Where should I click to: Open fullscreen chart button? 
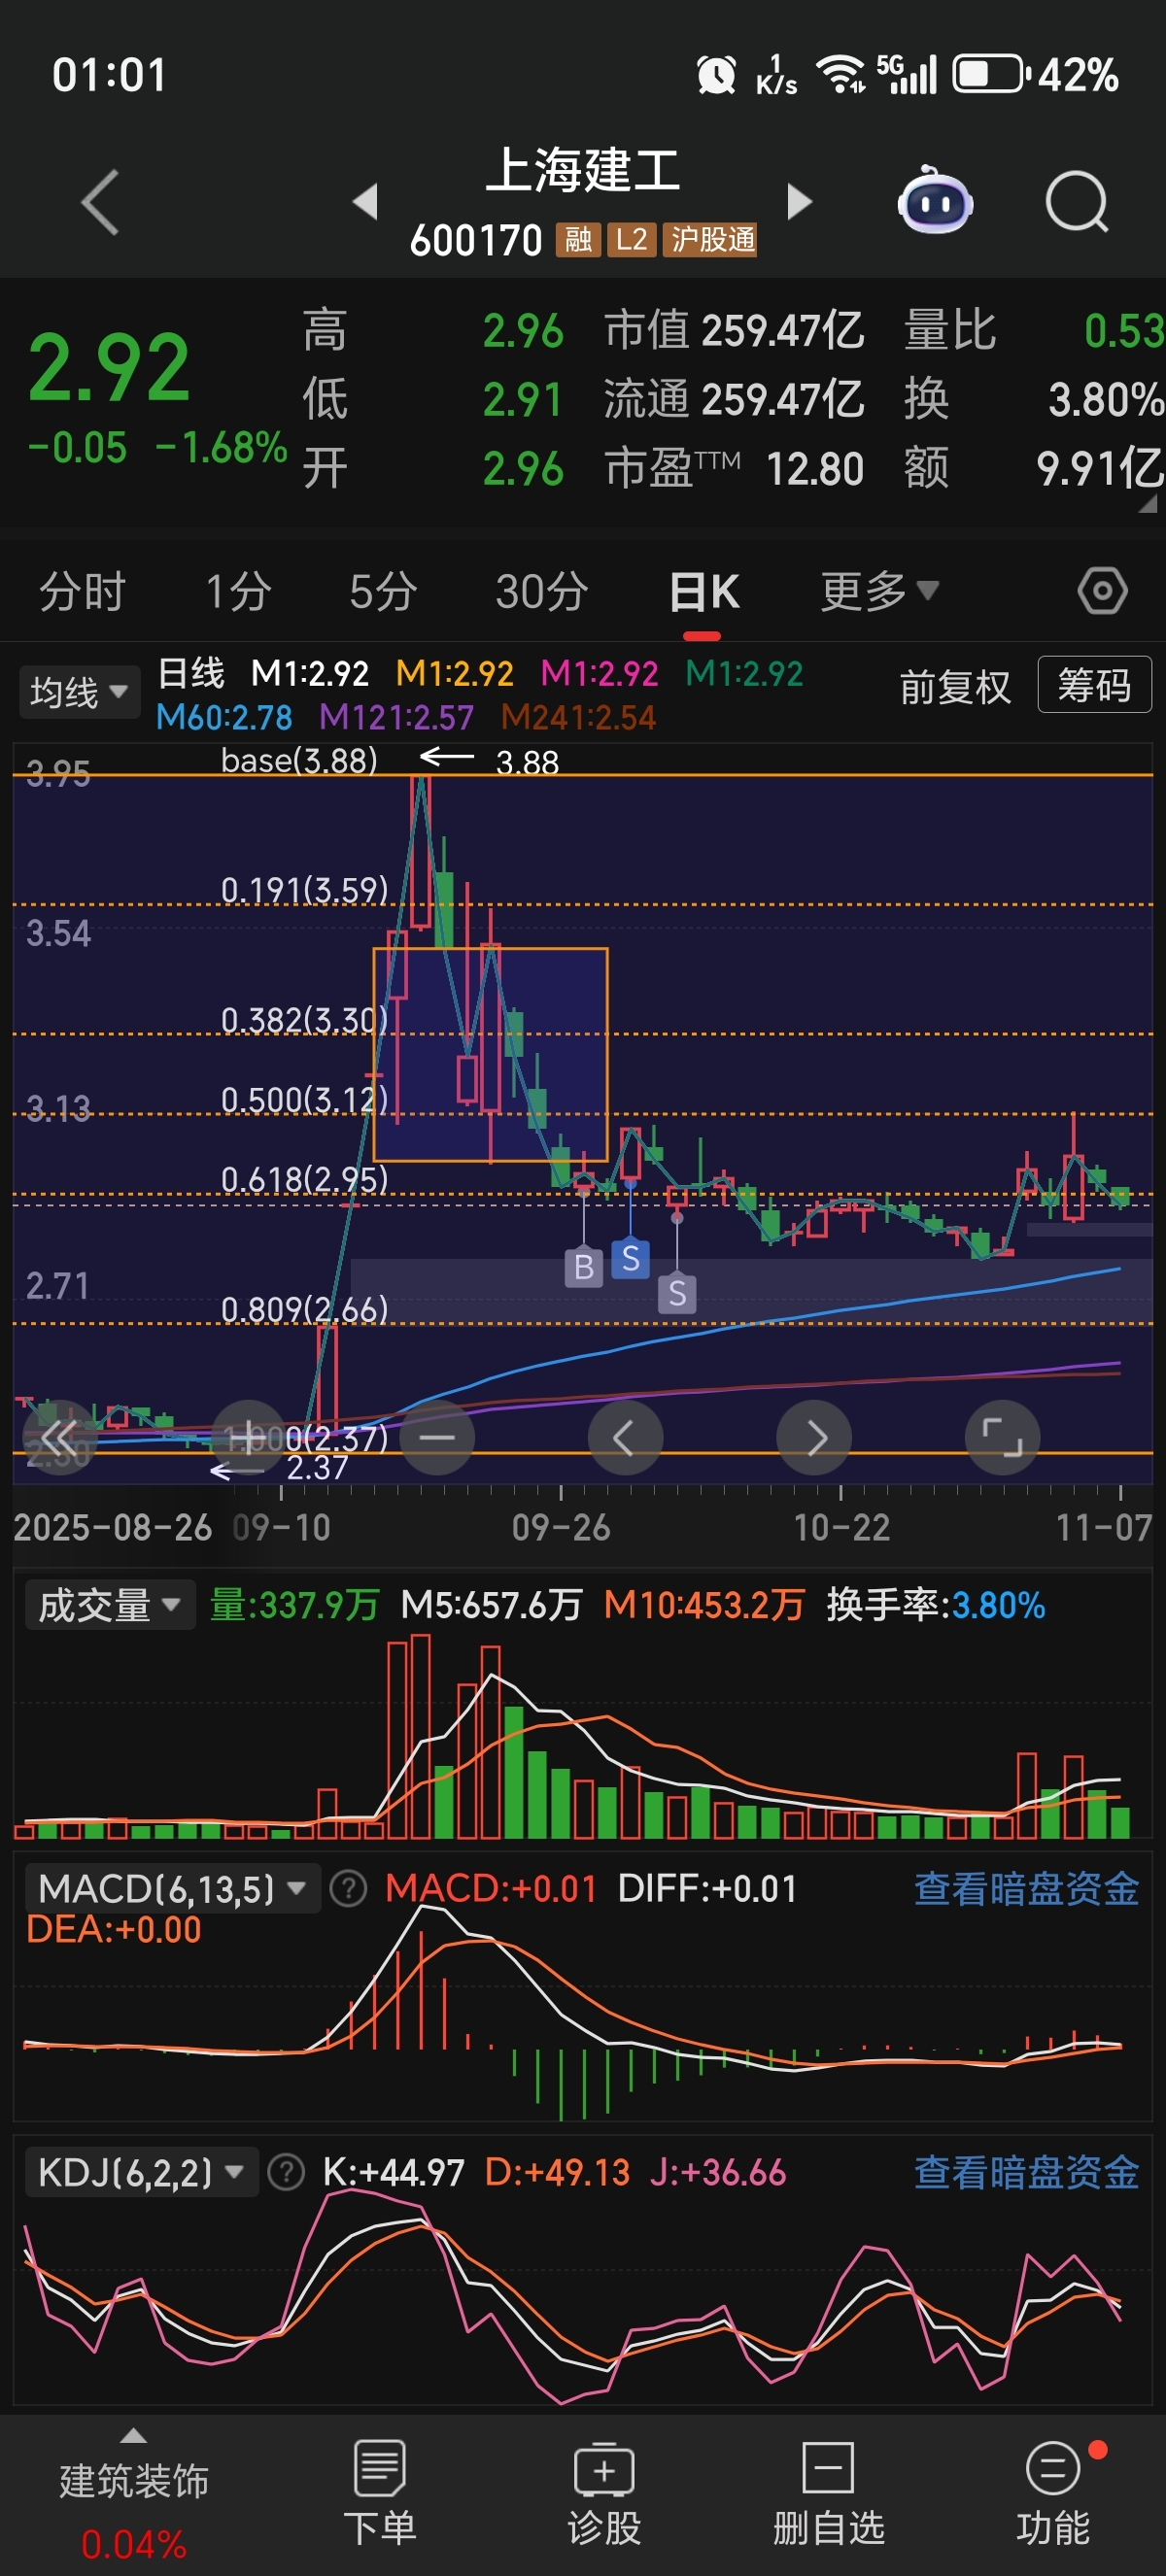1002,1438
